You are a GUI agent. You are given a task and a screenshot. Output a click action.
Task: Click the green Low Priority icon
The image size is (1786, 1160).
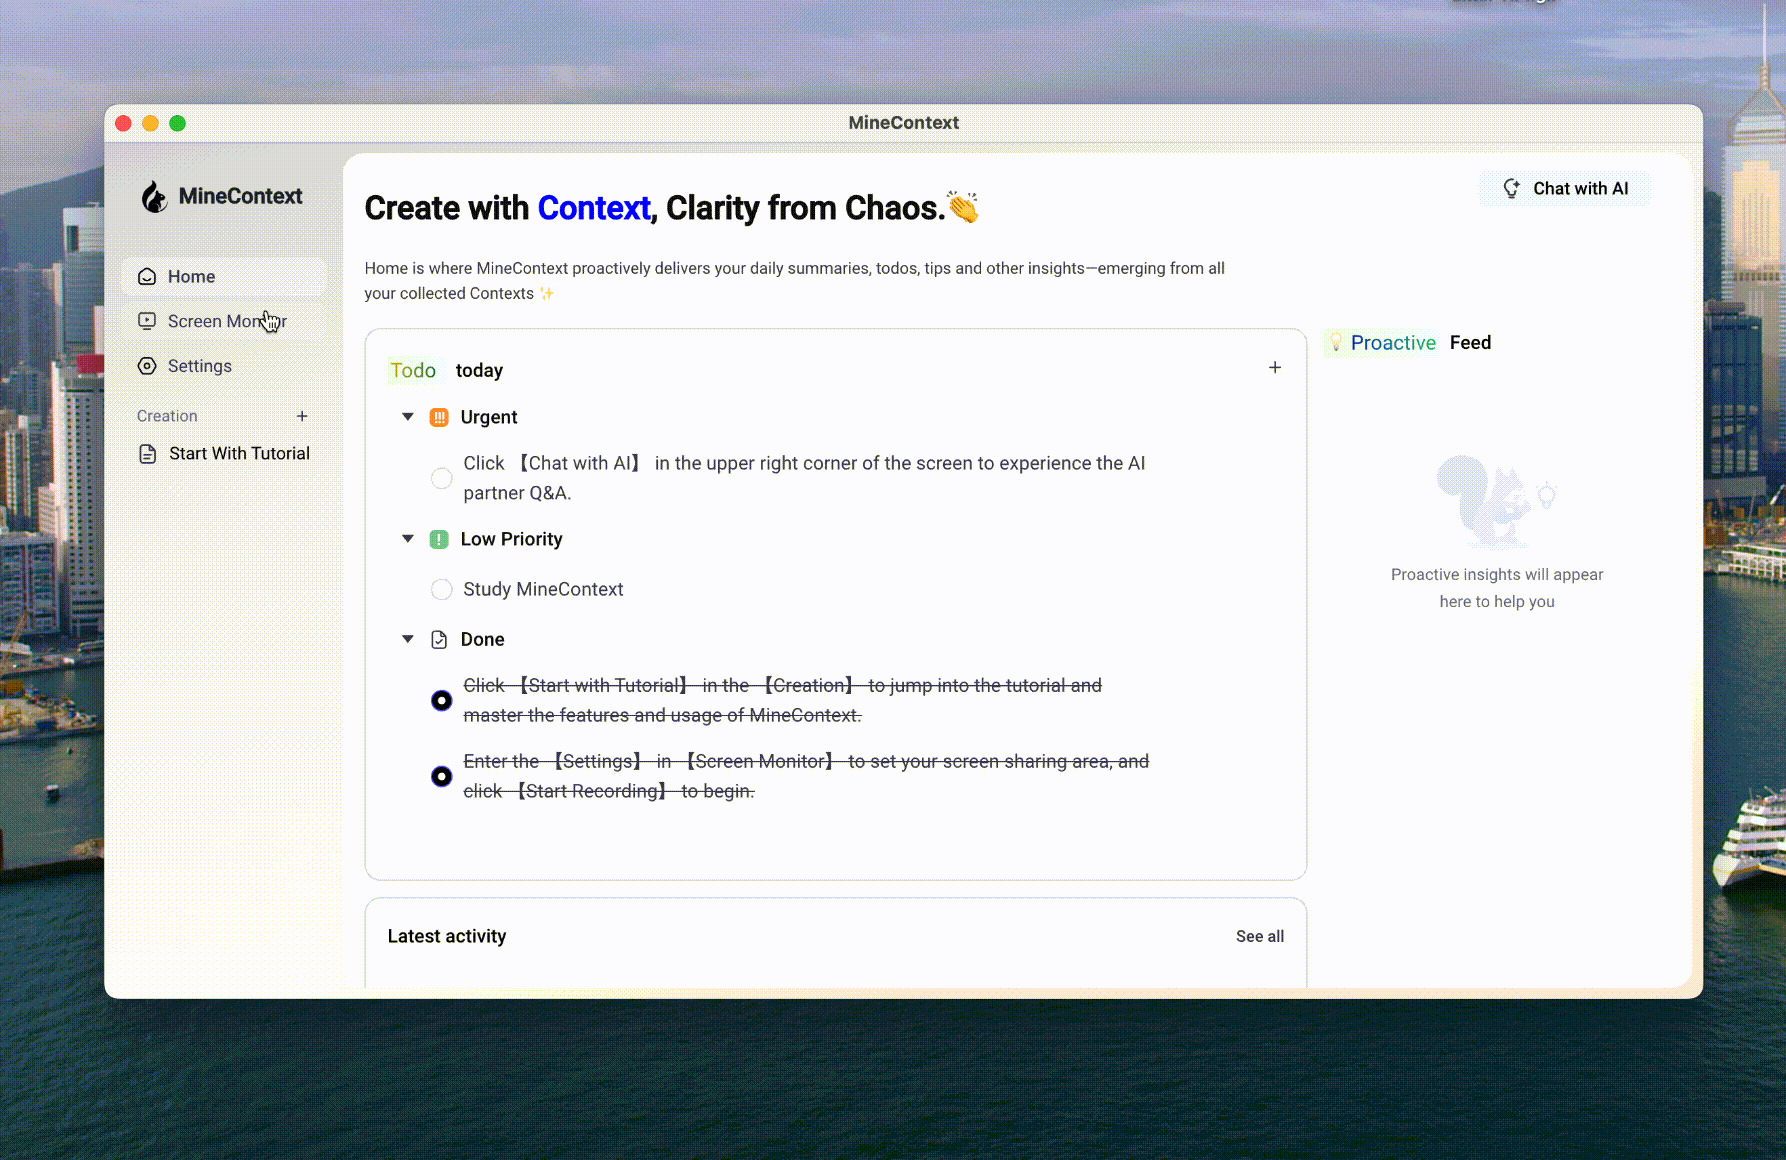tap(439, 540)
